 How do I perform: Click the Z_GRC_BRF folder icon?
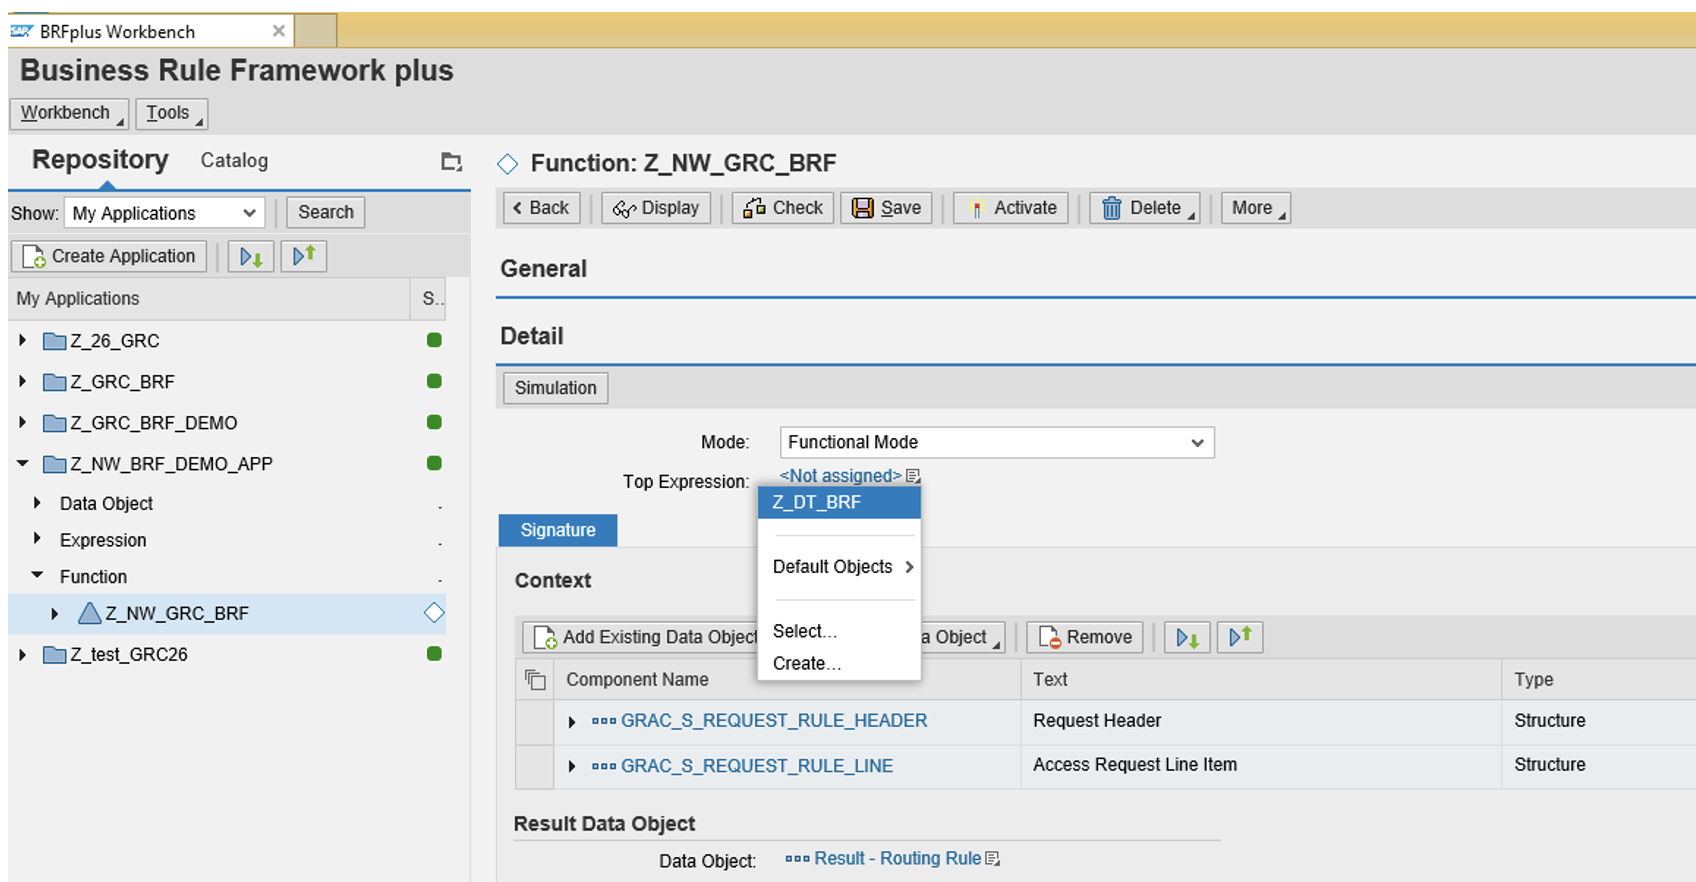pyautogui.click(x=55, y=382)
